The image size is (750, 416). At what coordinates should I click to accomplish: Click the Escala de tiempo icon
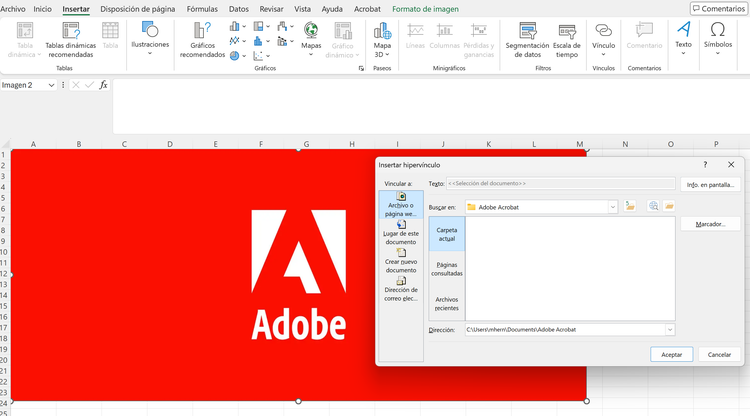click(566, 38)
